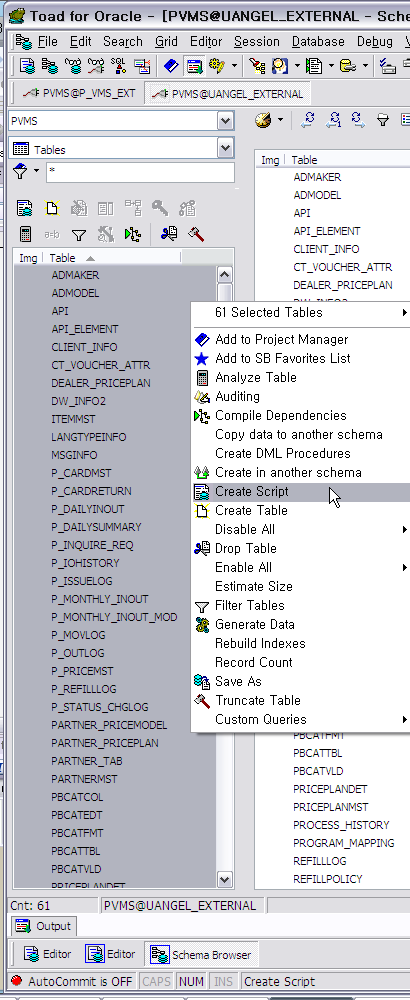Open dropdown arrow beside the palette icon
410x1000 pixels.
coord(280,120)
